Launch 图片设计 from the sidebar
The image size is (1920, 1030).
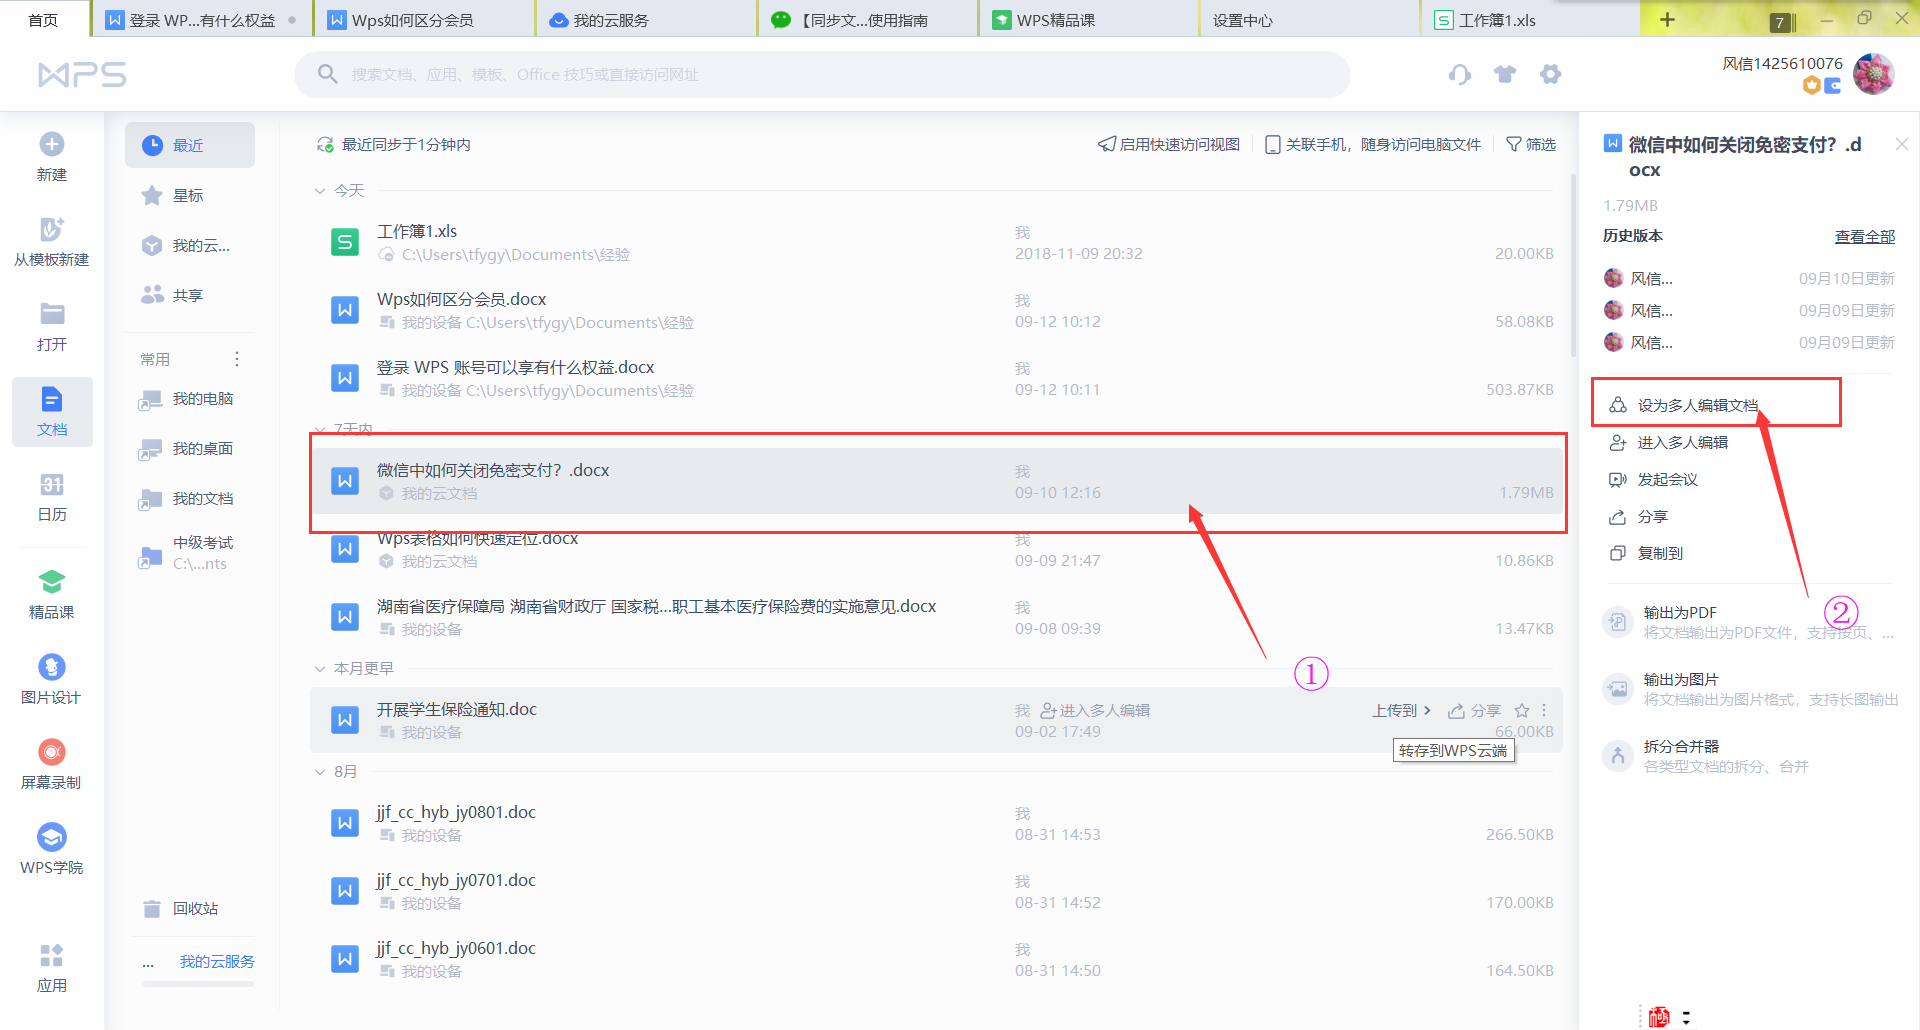pos(52,680)
